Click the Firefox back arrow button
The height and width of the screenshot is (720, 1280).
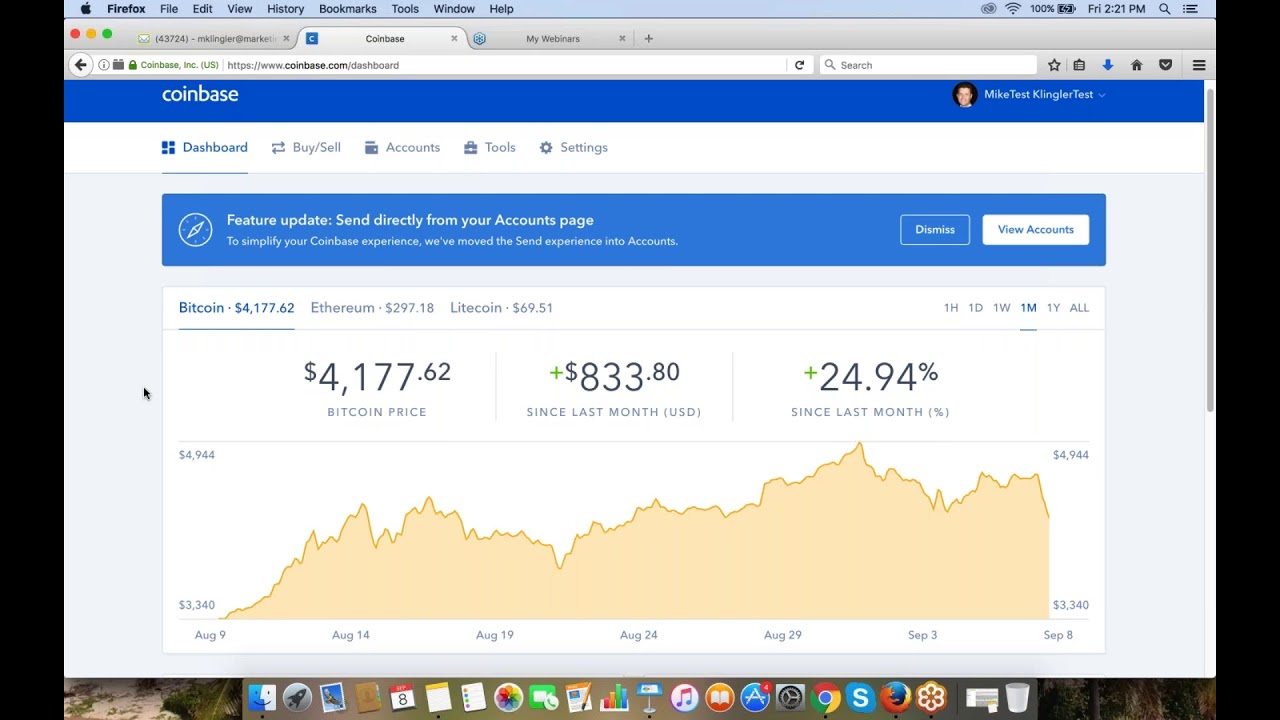(x=81, y=65)
